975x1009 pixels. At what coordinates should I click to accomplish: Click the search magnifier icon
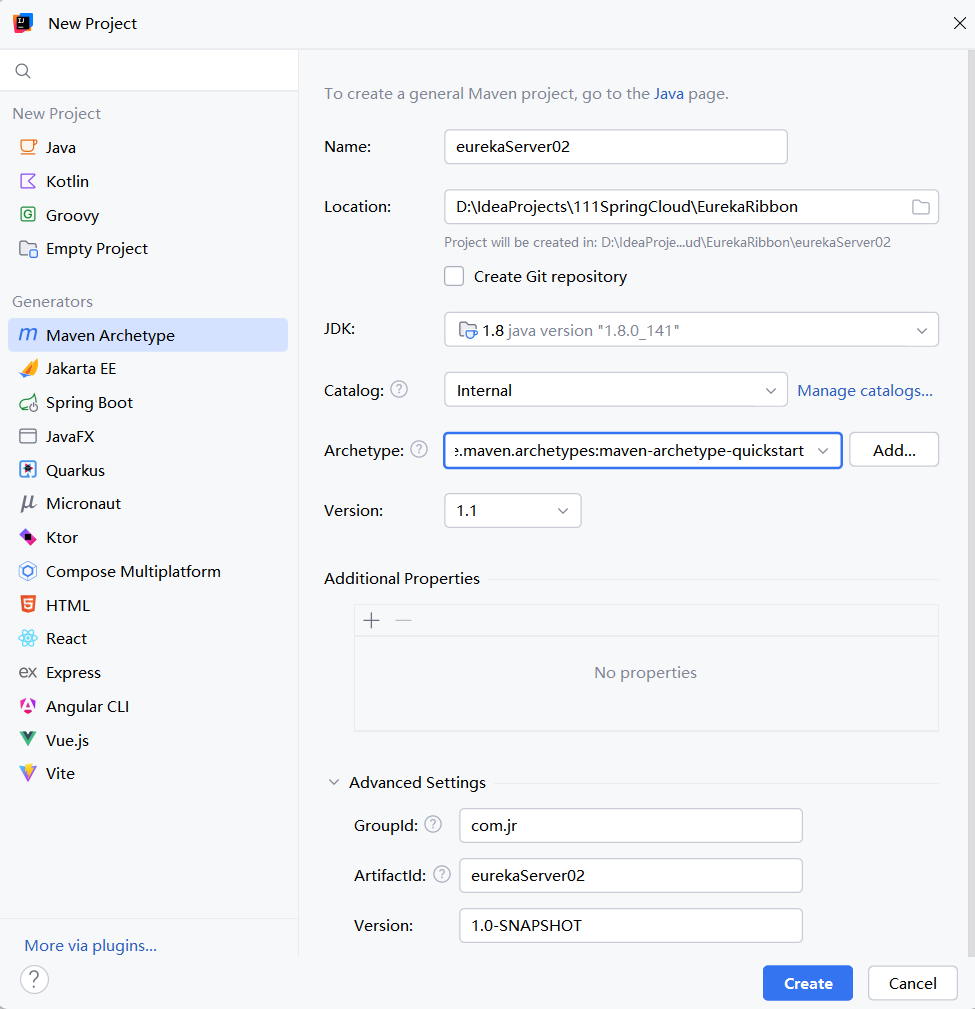click(23, 71)
